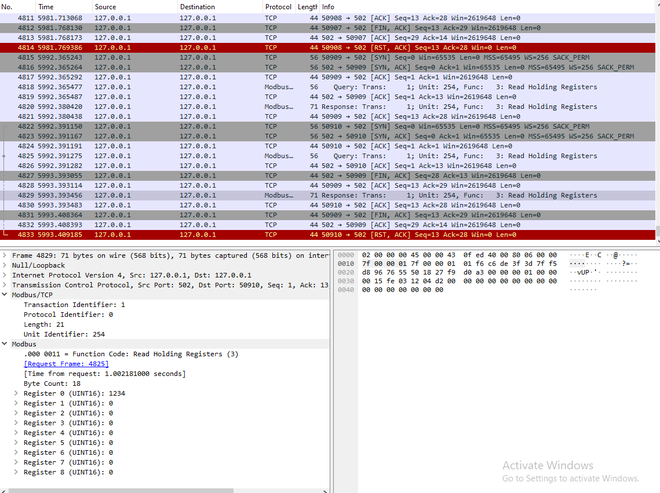Sort by the Source column header
This screenshot has height=493, width=660.
pyautogui.click(x=135, y=7)
